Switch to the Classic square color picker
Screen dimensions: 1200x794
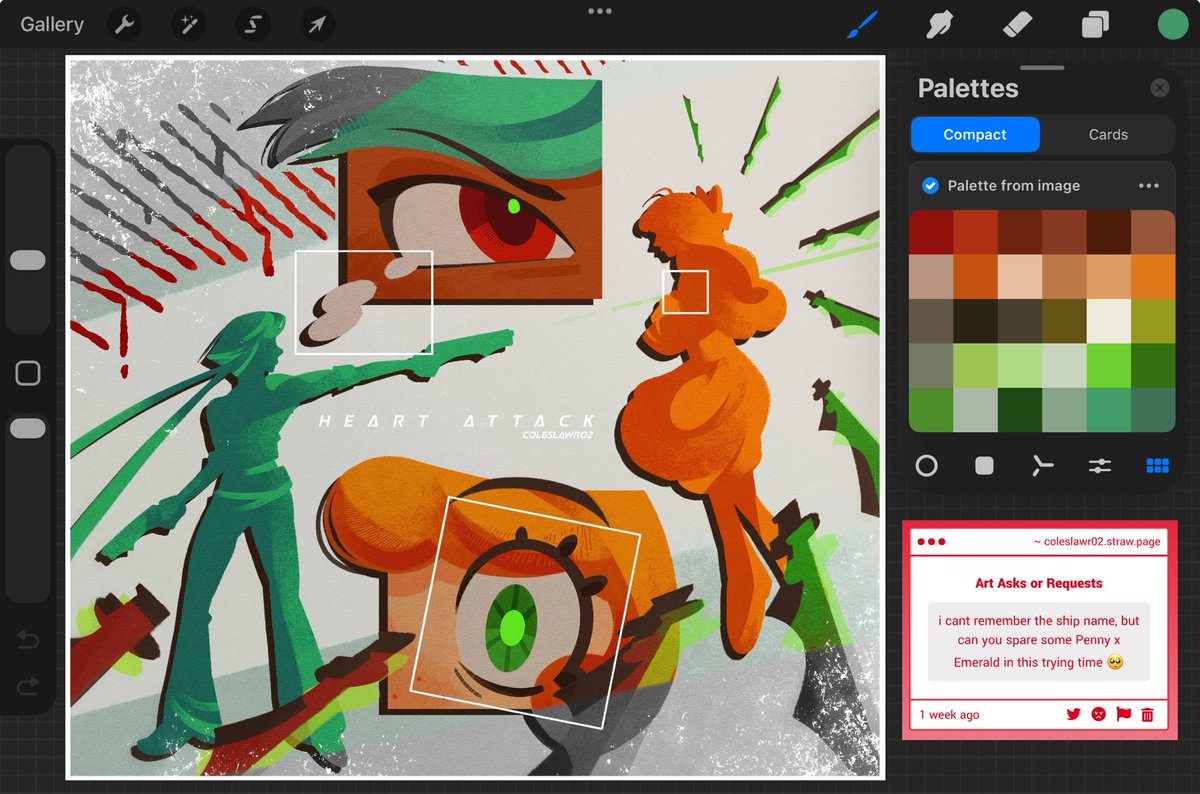tap(985, 465)
